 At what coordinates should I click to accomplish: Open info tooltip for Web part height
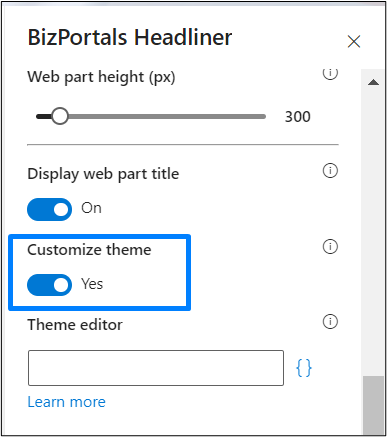[x=330, y=73]
